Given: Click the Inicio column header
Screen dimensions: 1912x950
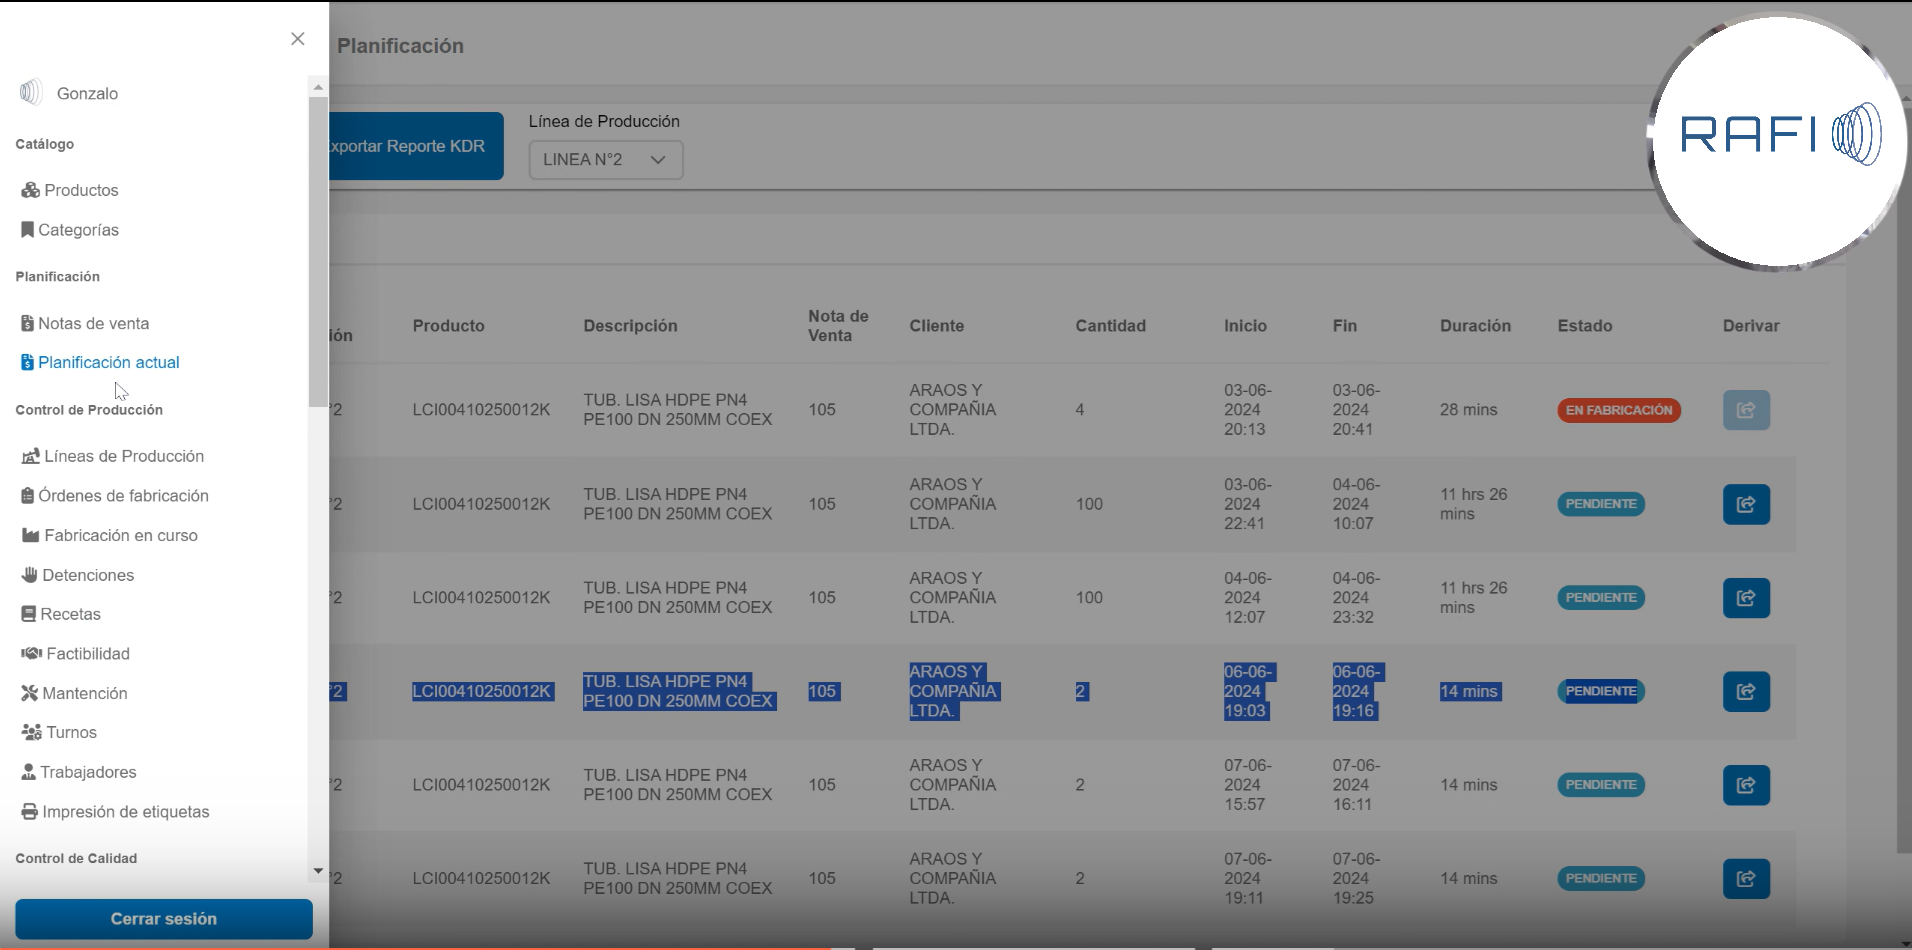Looking at the screenshot, I should click(x=1245, y=326).
